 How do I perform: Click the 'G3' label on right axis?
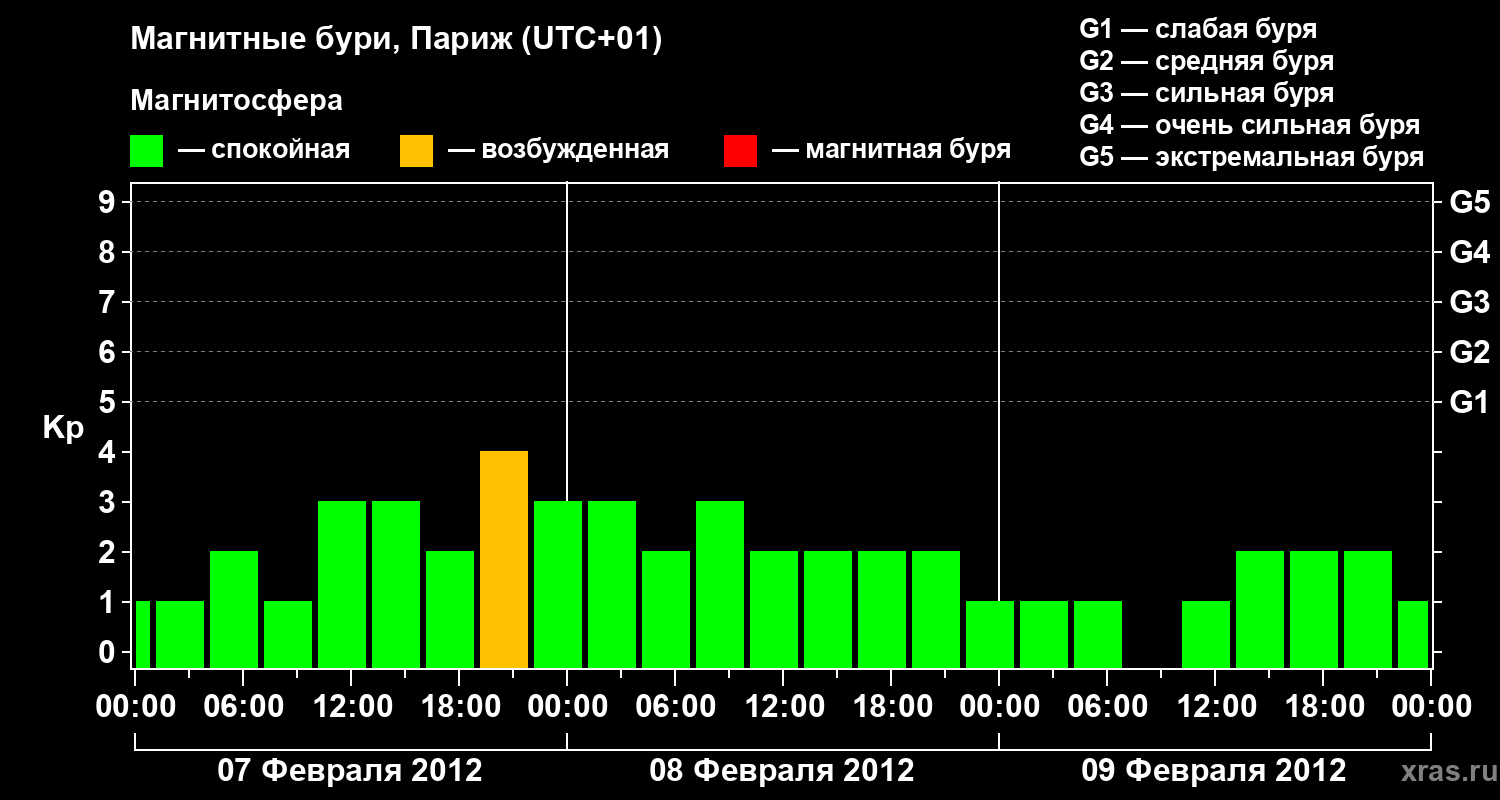click(1469, 303)
